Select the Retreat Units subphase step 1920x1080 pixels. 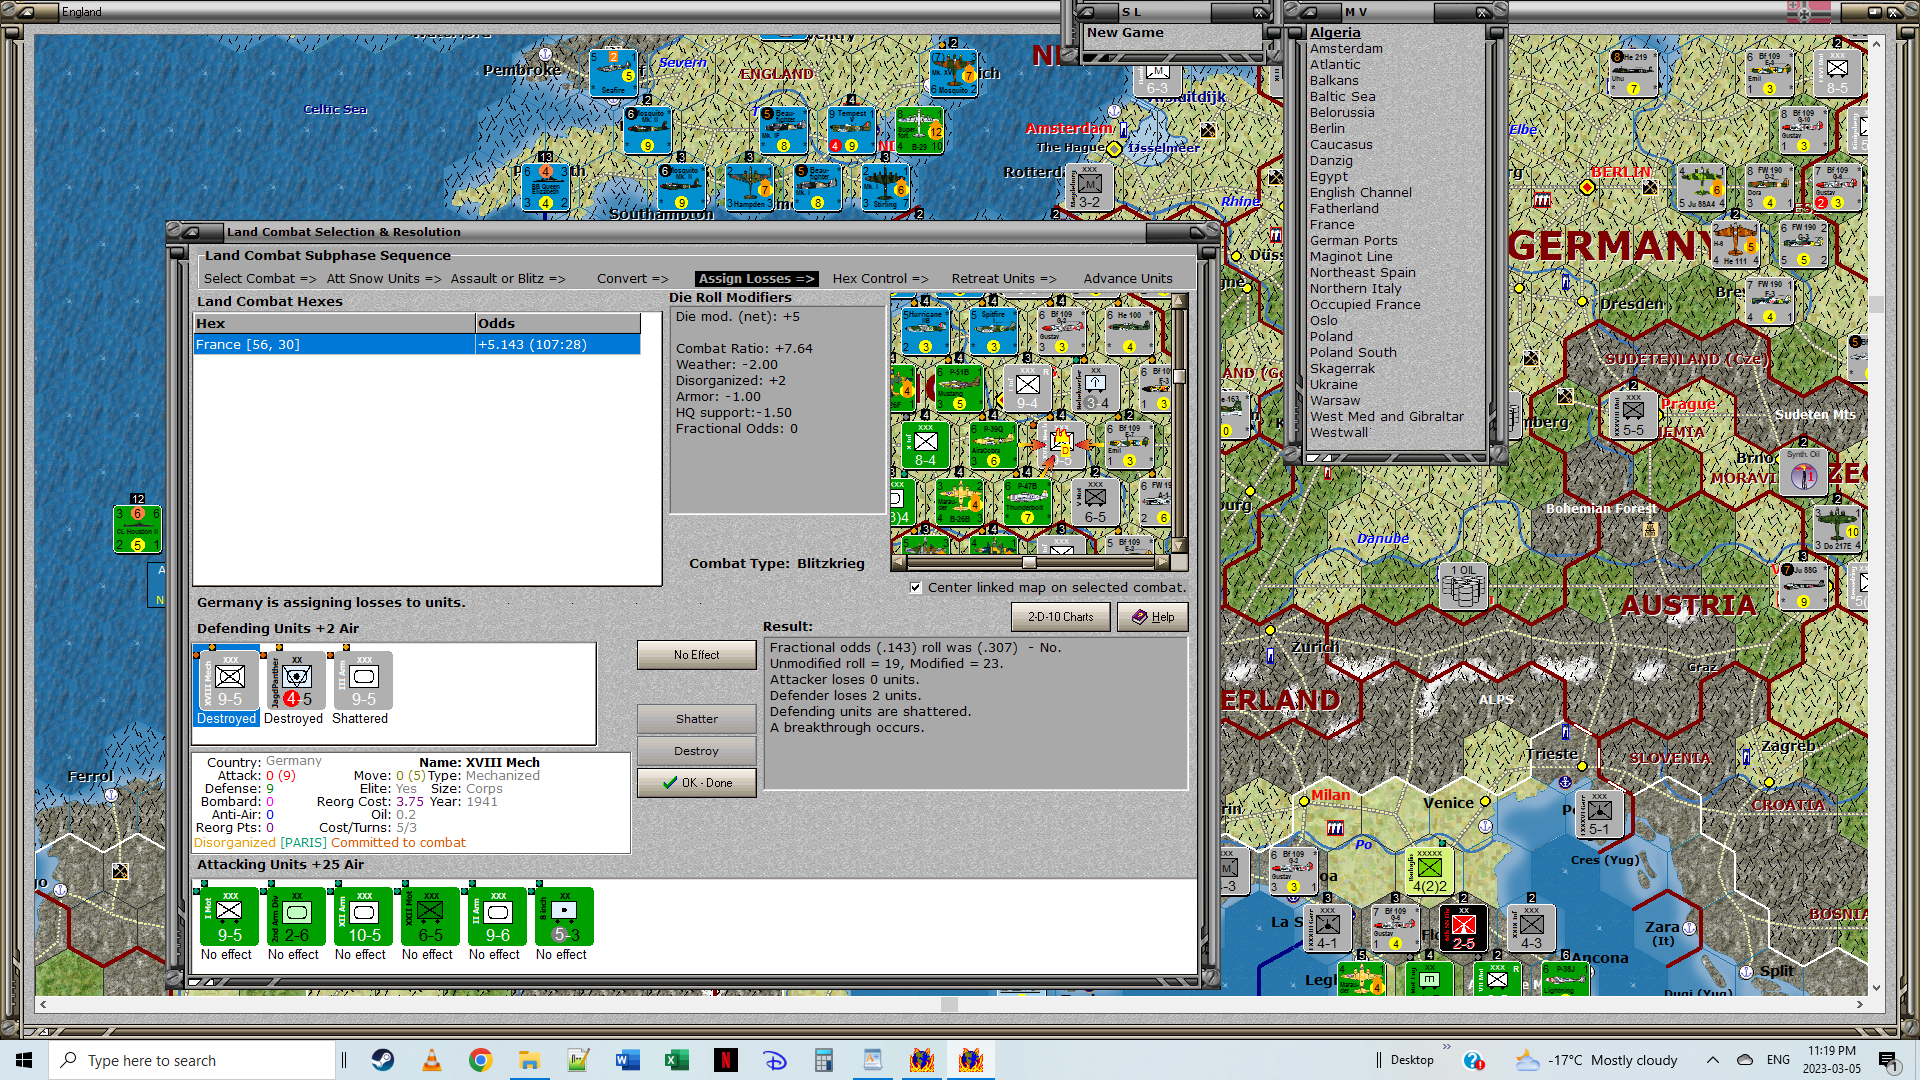(1003, 279)
